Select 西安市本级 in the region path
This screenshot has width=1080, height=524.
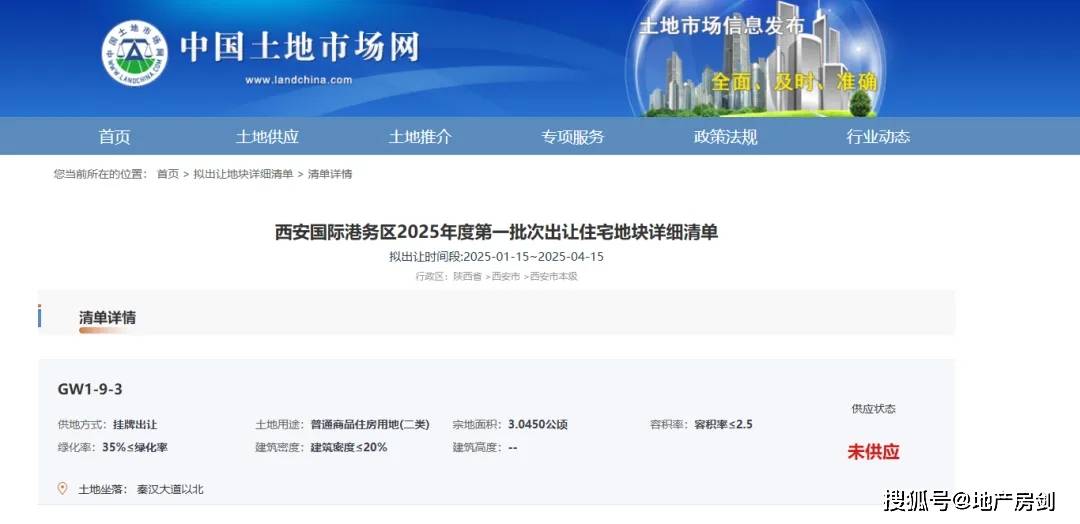(x=554, y=277)
